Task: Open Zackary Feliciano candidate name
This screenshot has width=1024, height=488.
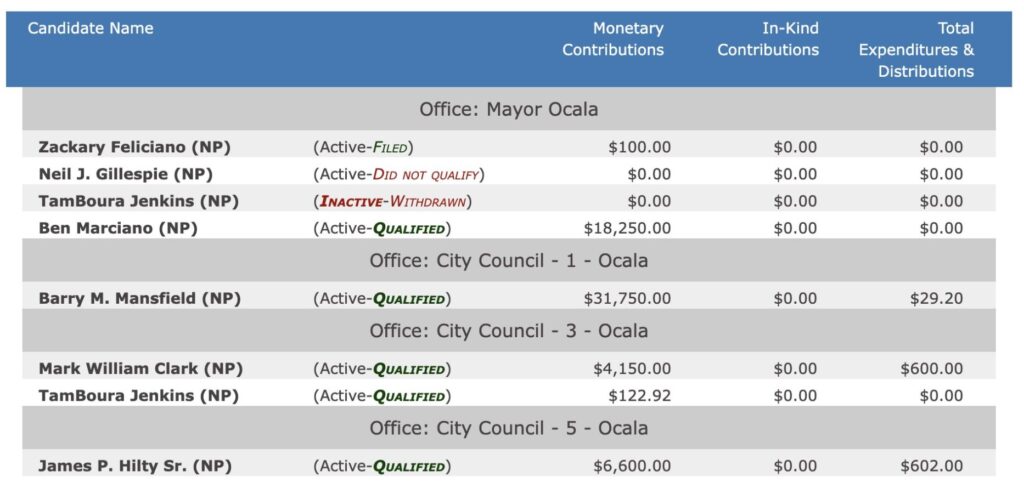Action: 134,148
